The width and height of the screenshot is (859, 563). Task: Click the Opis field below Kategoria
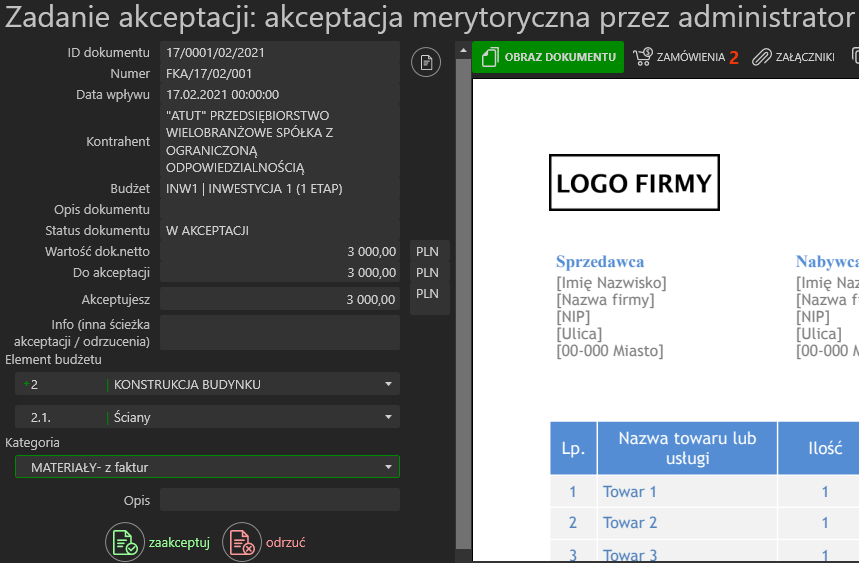click(x=279, y=500)
